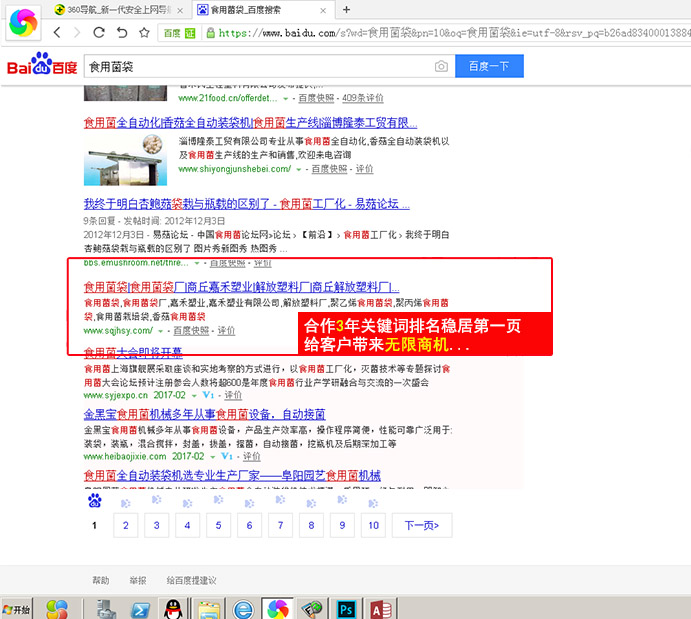Expand dropdown arrow beside www.heibaojixie.com

212,457
